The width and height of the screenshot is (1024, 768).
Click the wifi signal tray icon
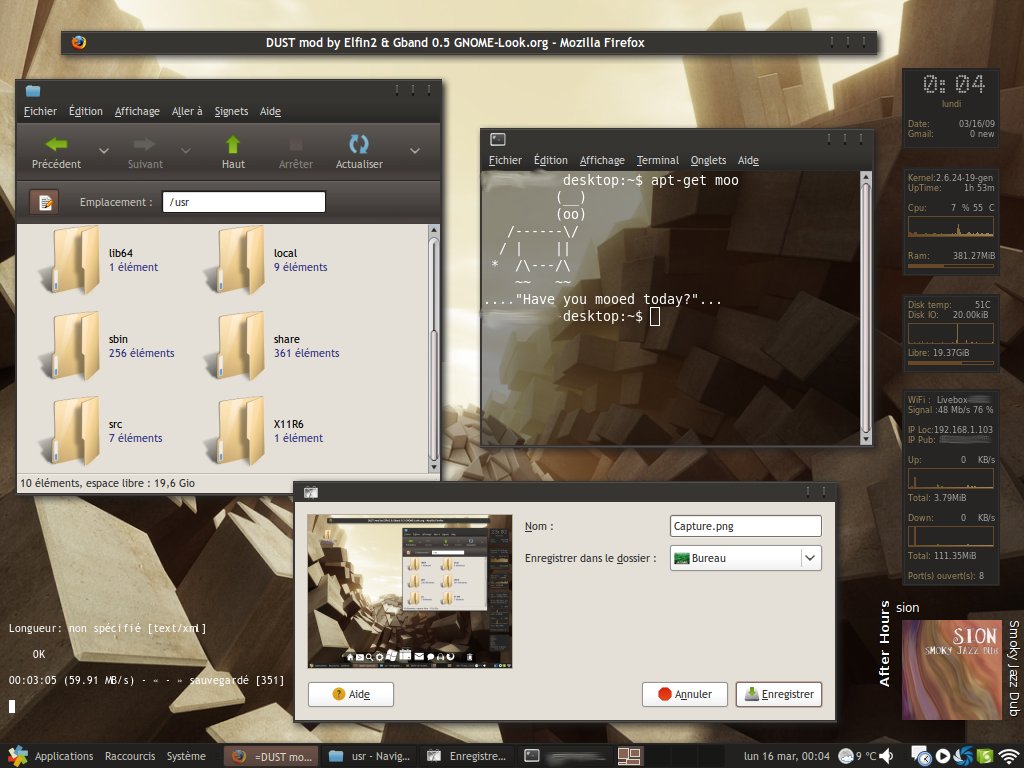1010,756
